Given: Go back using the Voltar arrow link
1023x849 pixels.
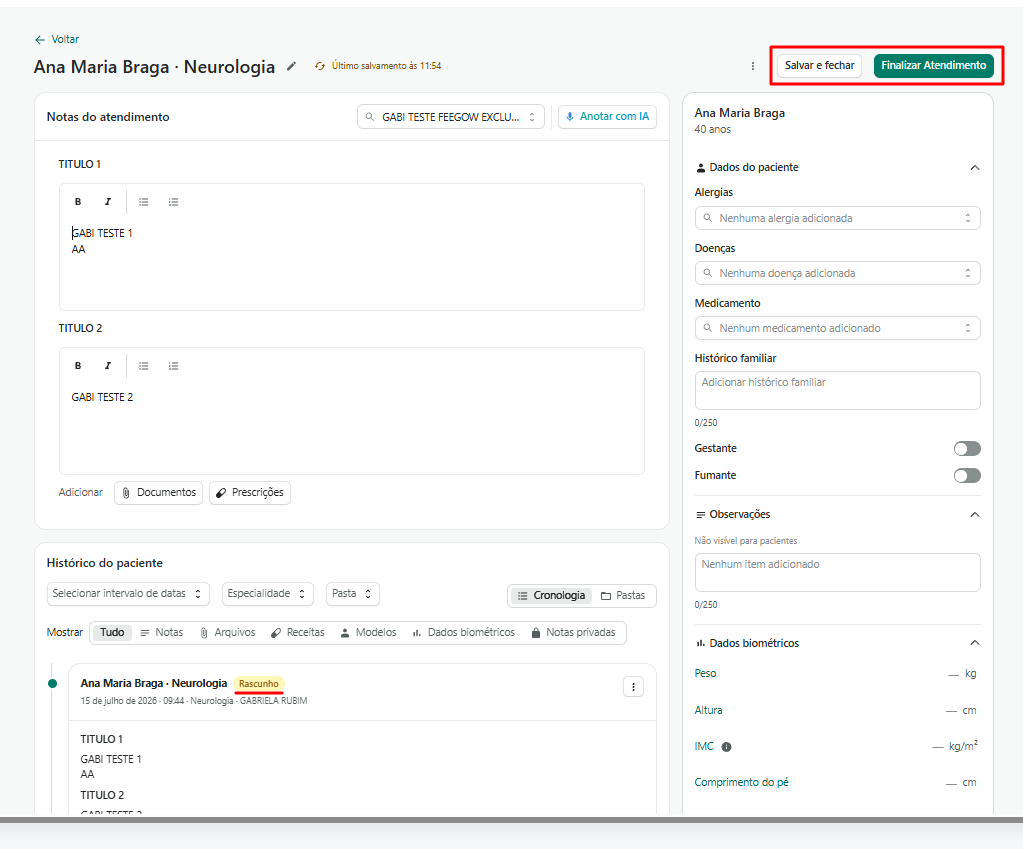Looking at the screenshot, I should pyautogui.click(x=57, y=39).
